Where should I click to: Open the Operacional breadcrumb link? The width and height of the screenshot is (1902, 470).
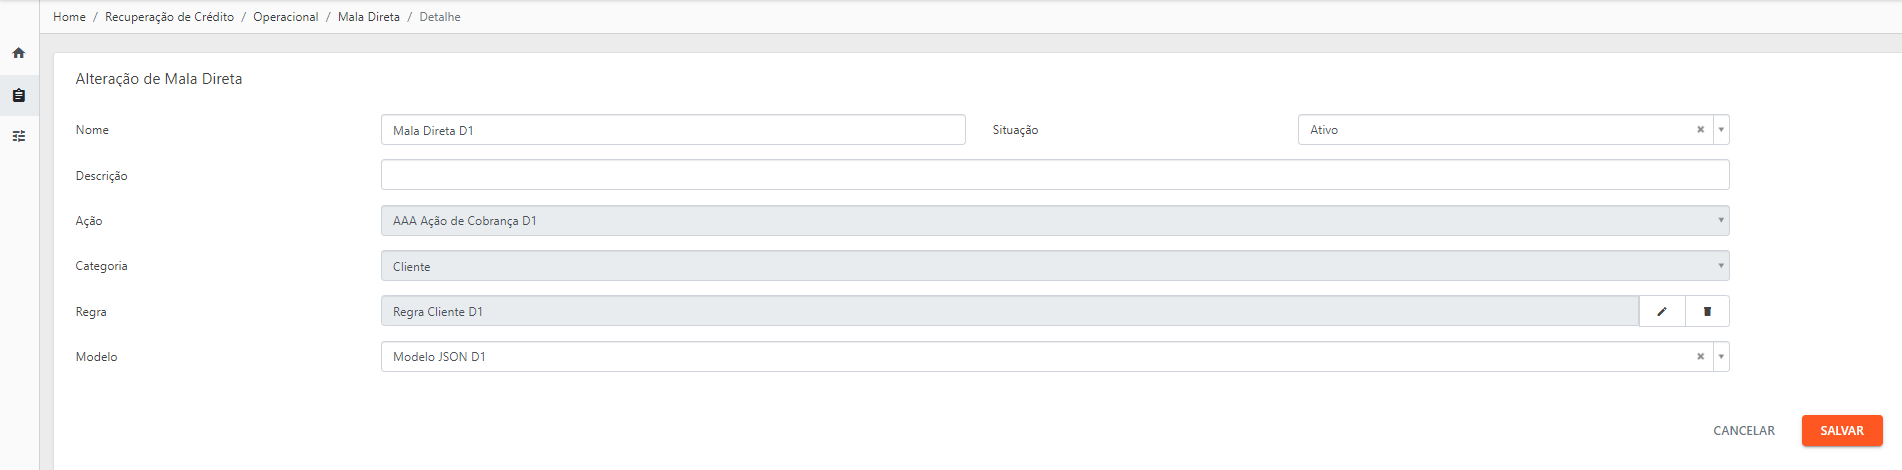[285, 17]
